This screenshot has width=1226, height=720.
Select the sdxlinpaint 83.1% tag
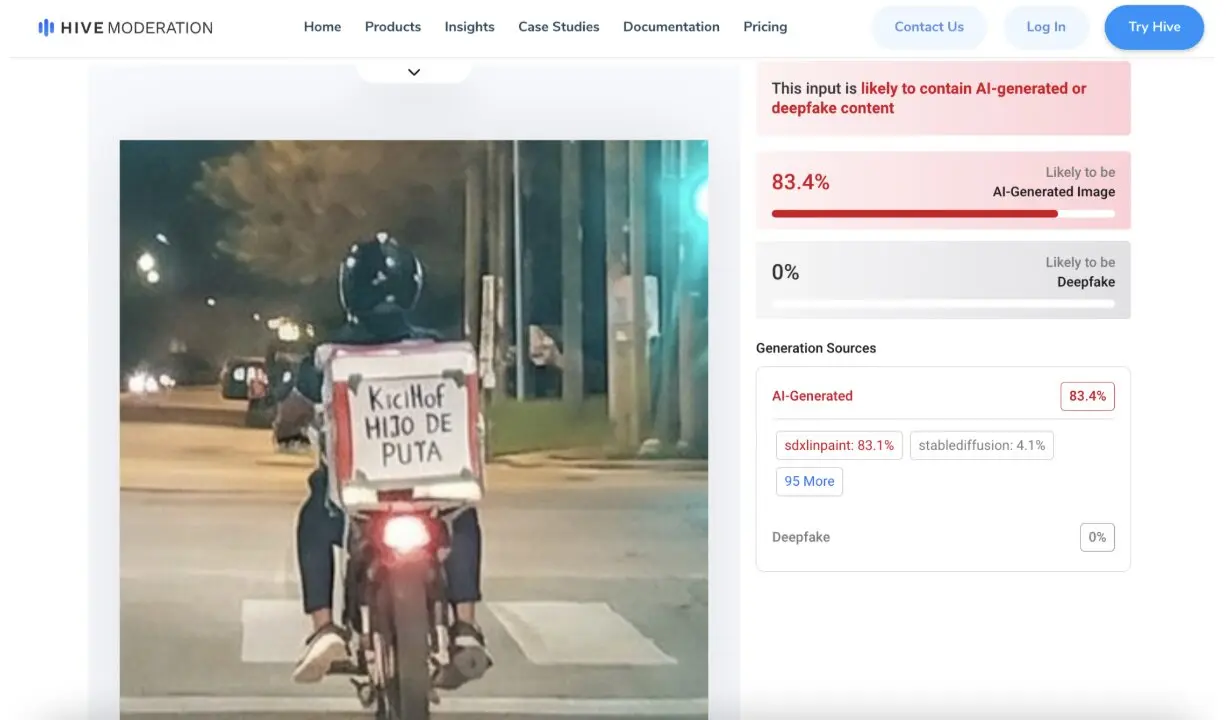pyautogui.click(x=839, y=445)
